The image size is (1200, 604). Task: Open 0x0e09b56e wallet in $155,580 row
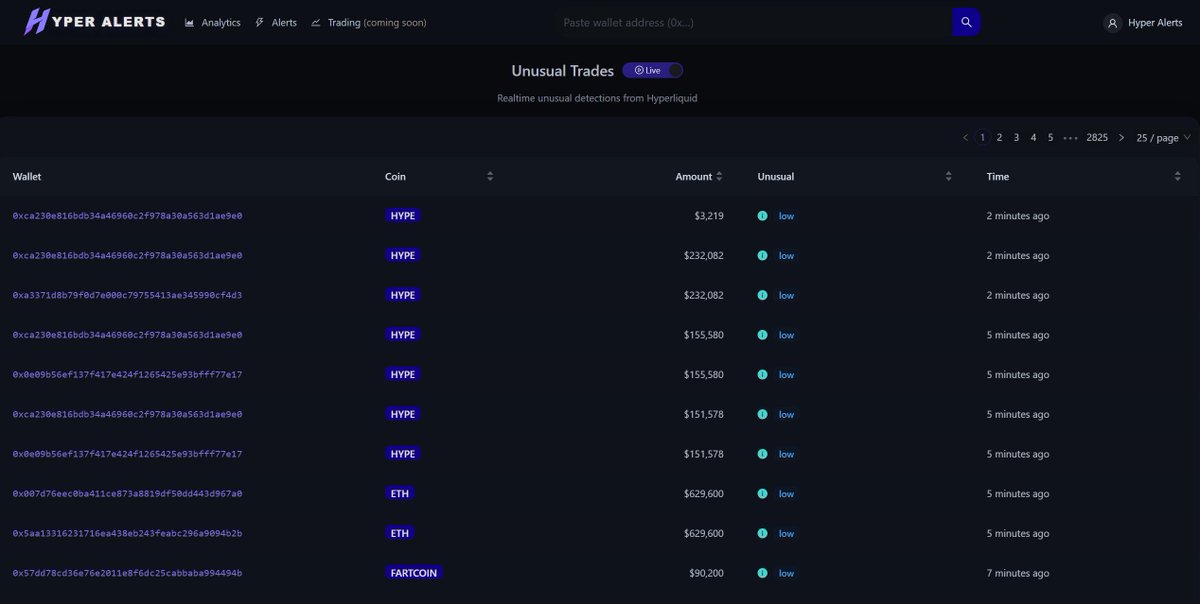127,374
